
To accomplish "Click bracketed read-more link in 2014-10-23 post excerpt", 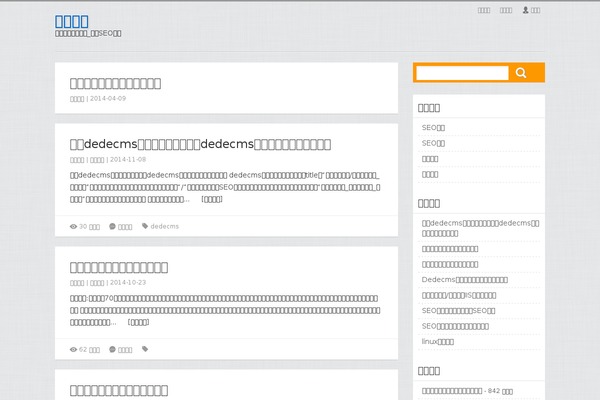I will point(138,322).
